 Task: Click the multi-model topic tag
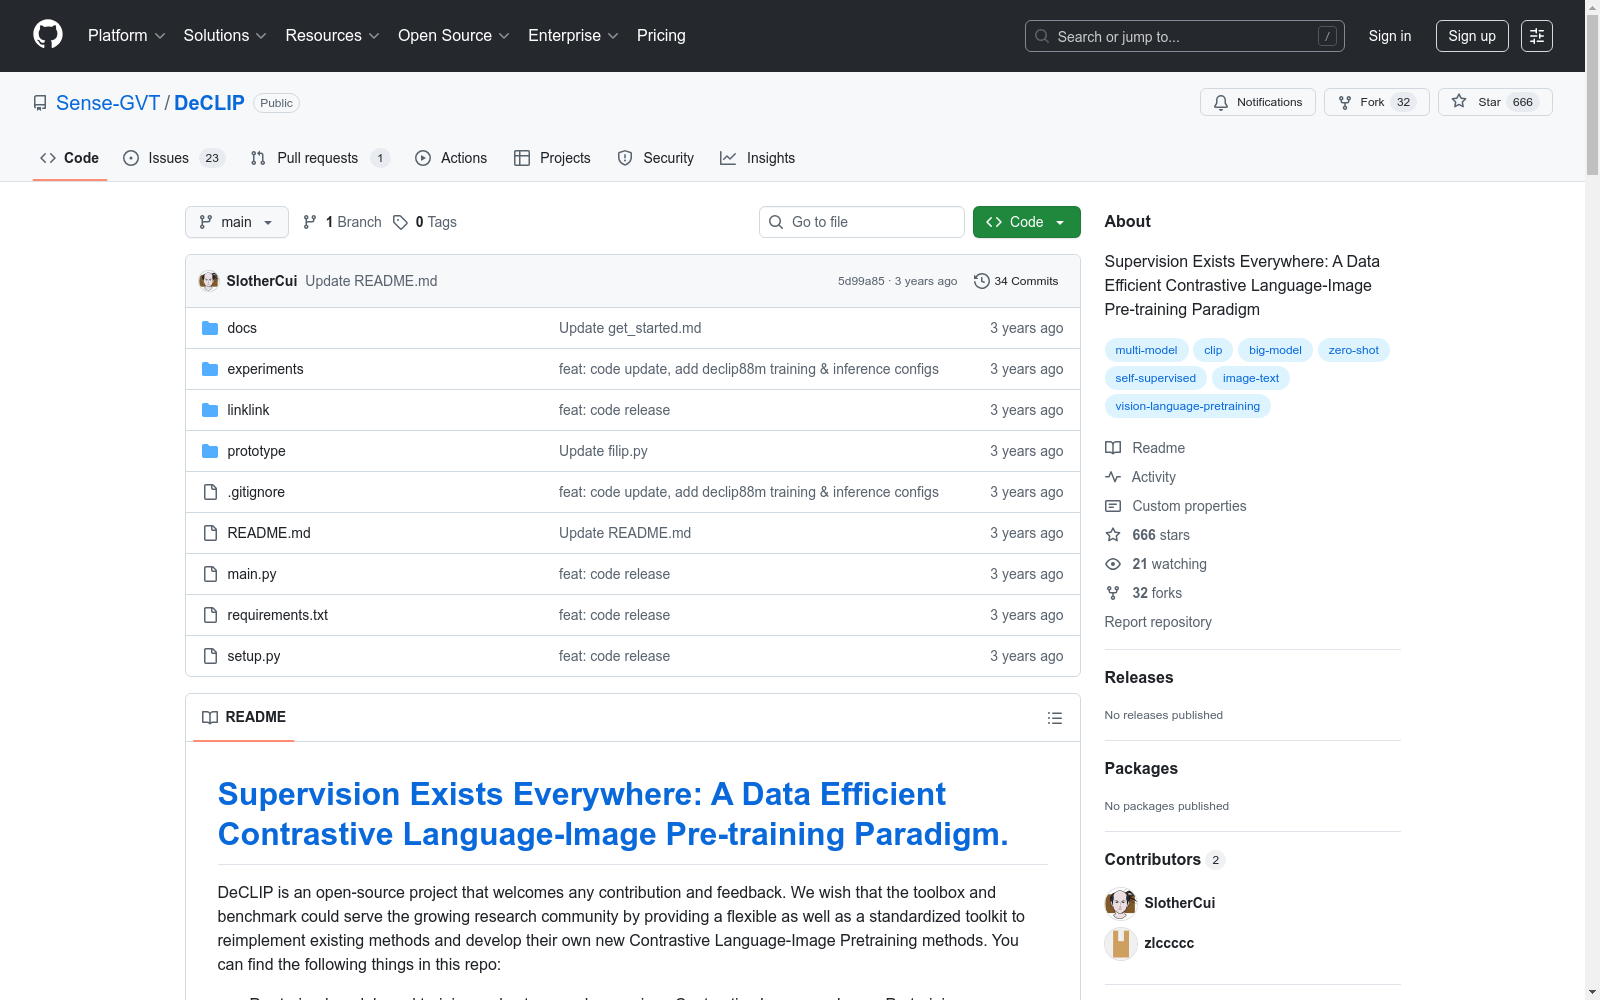(1146, 350)
